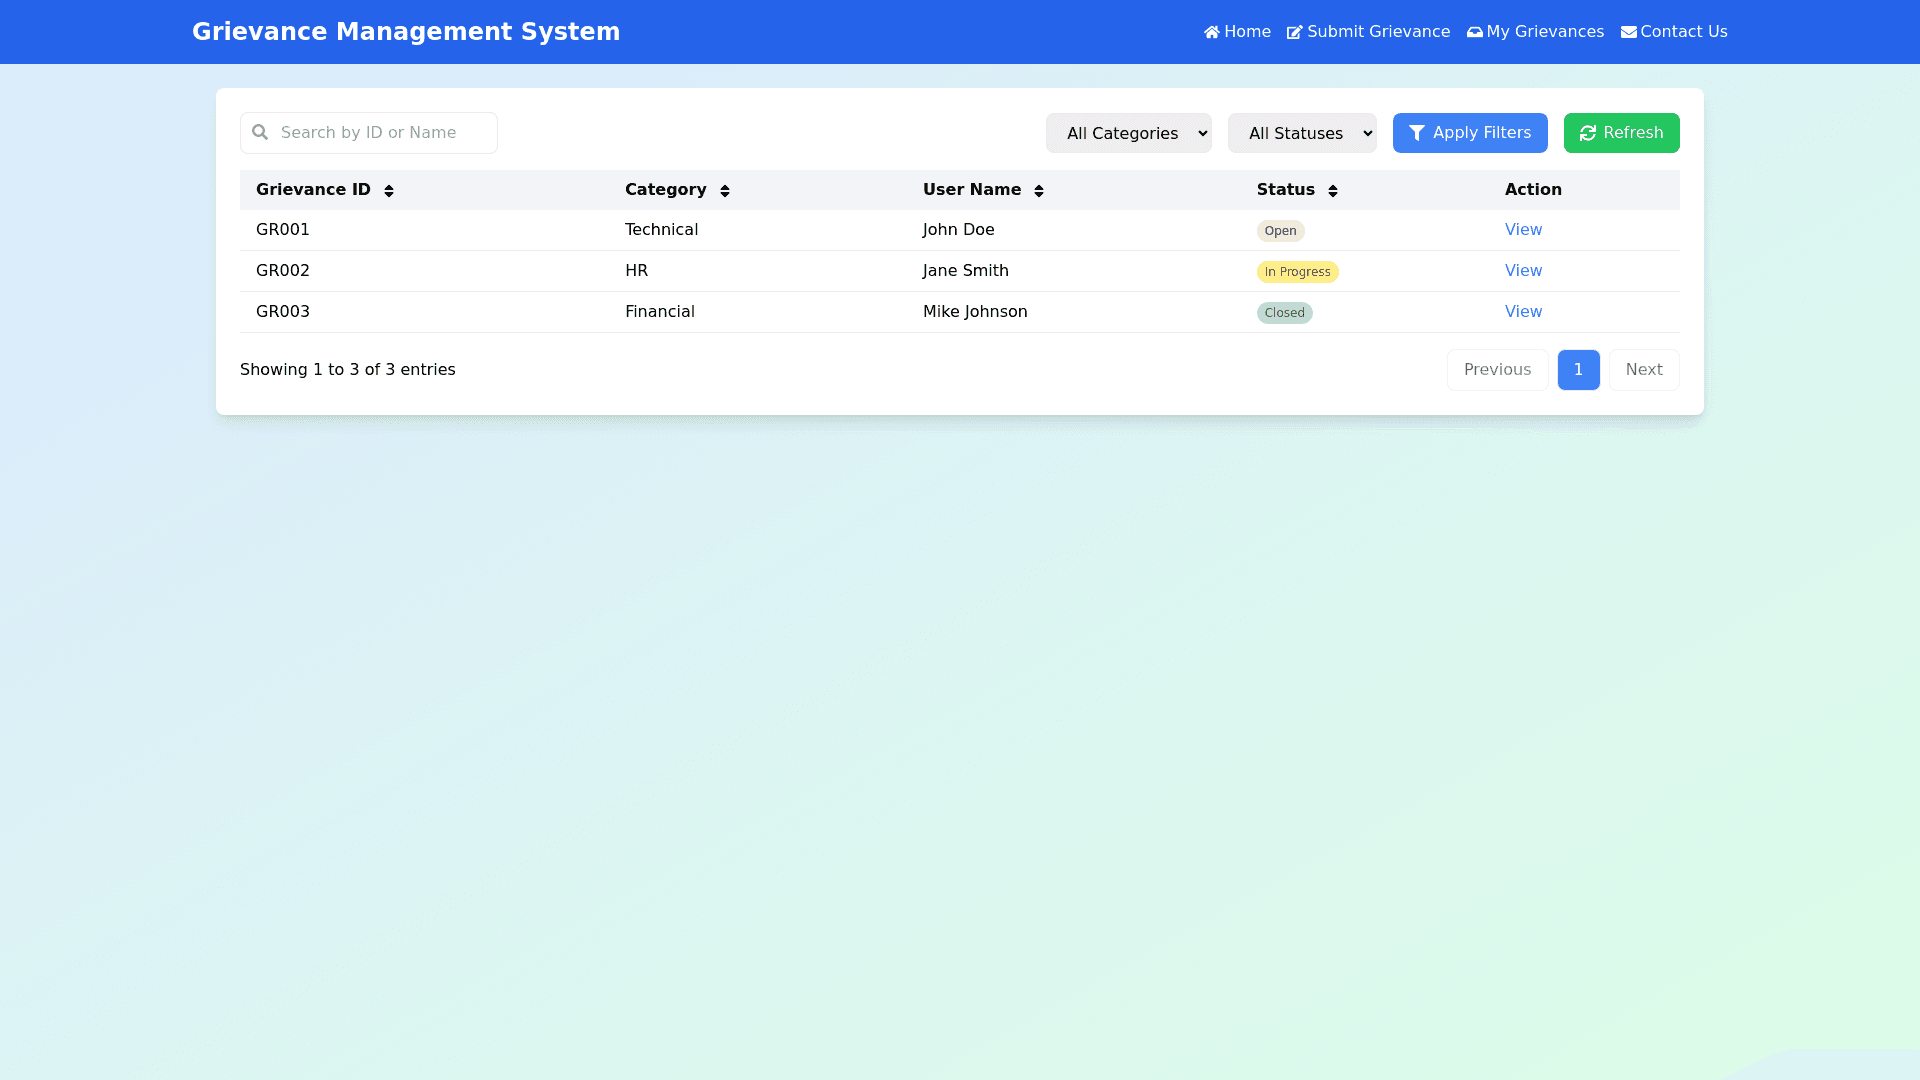Select page 1 in pagination
This screenshot has height=1080, width=1920.
click(1578, 370)
